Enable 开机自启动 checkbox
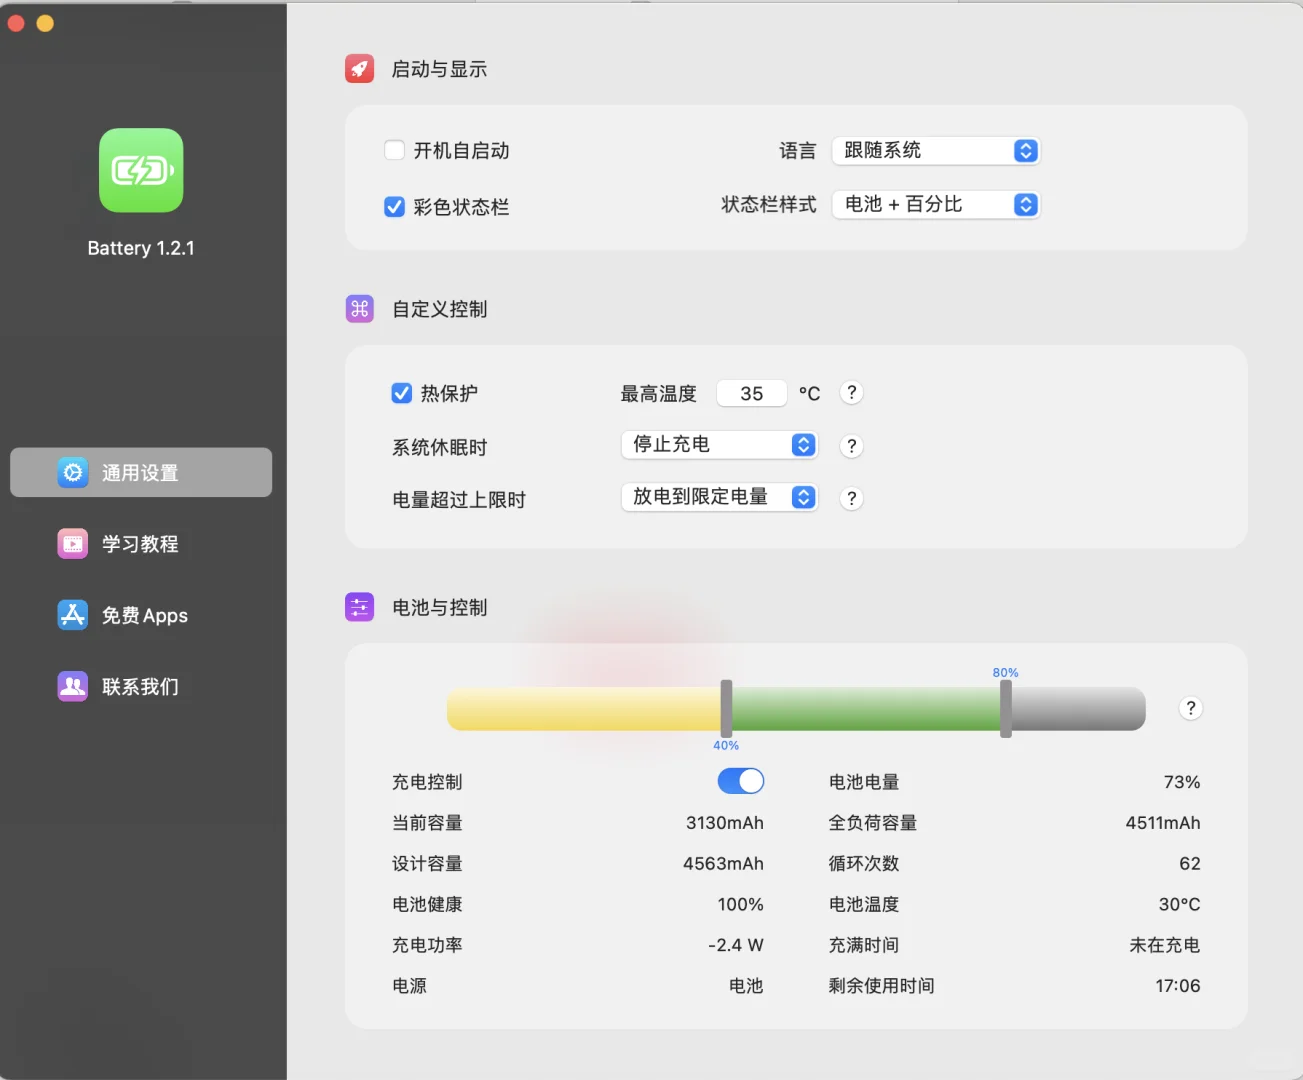This screenshot has width=1303, height=1080. coord(395,149)
